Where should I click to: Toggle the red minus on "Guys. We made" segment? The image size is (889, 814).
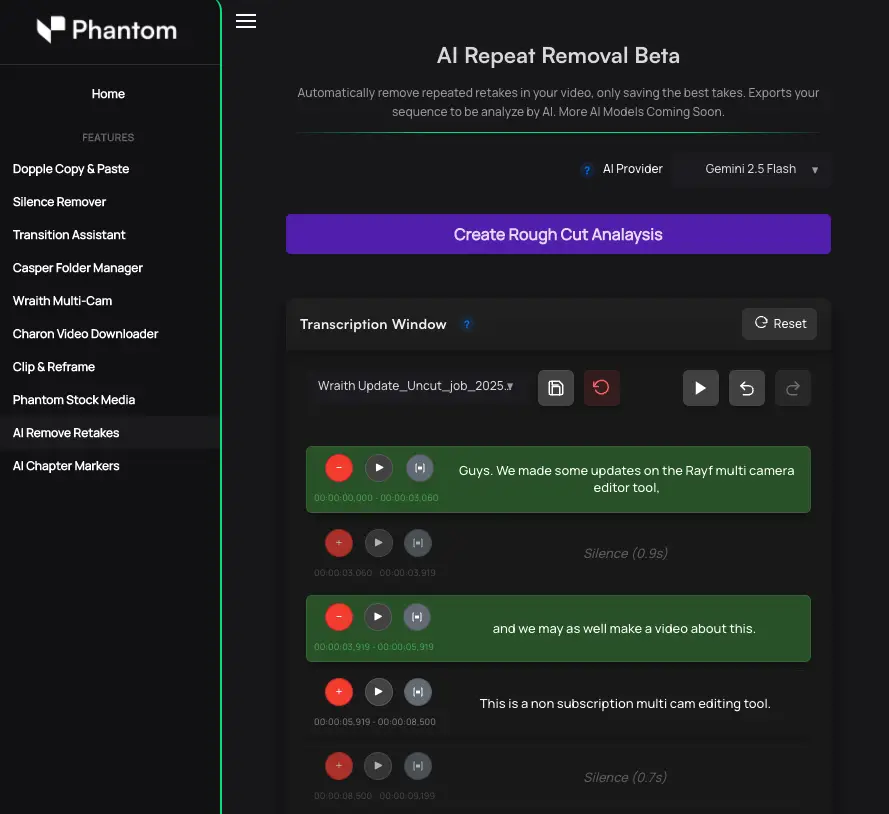[339, 467]
